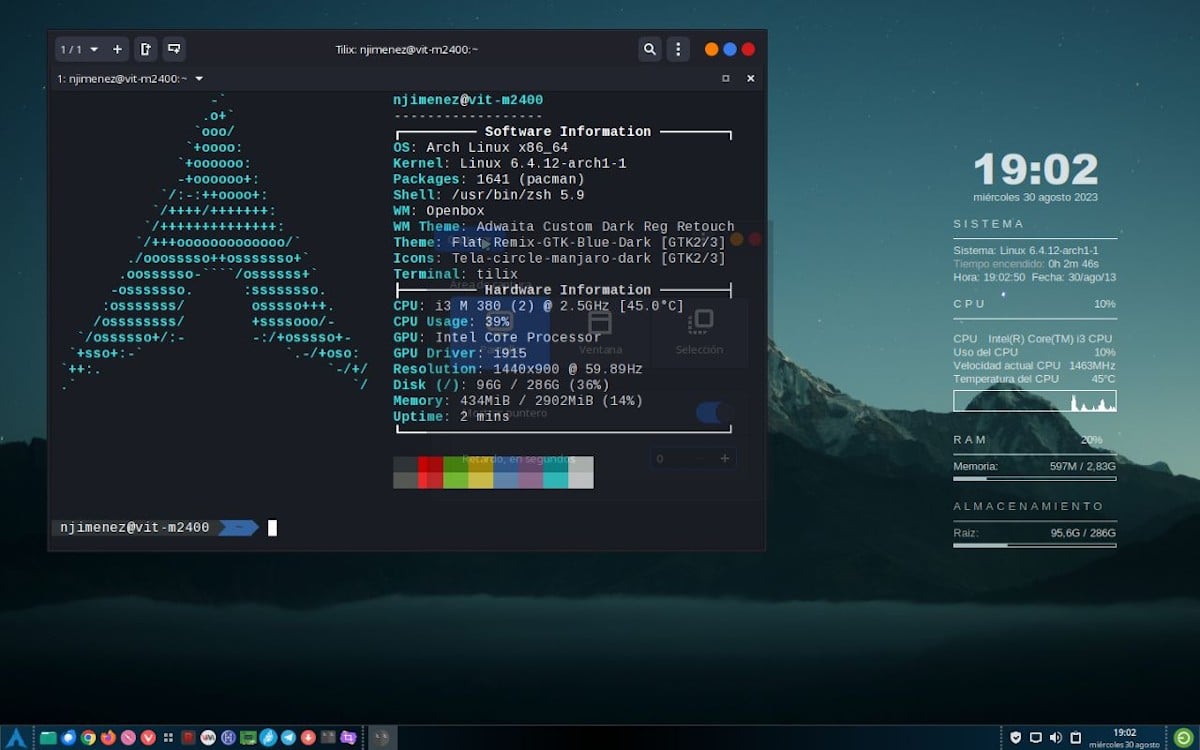Open the clipboard manager in the system tray

pos(1076,738)
